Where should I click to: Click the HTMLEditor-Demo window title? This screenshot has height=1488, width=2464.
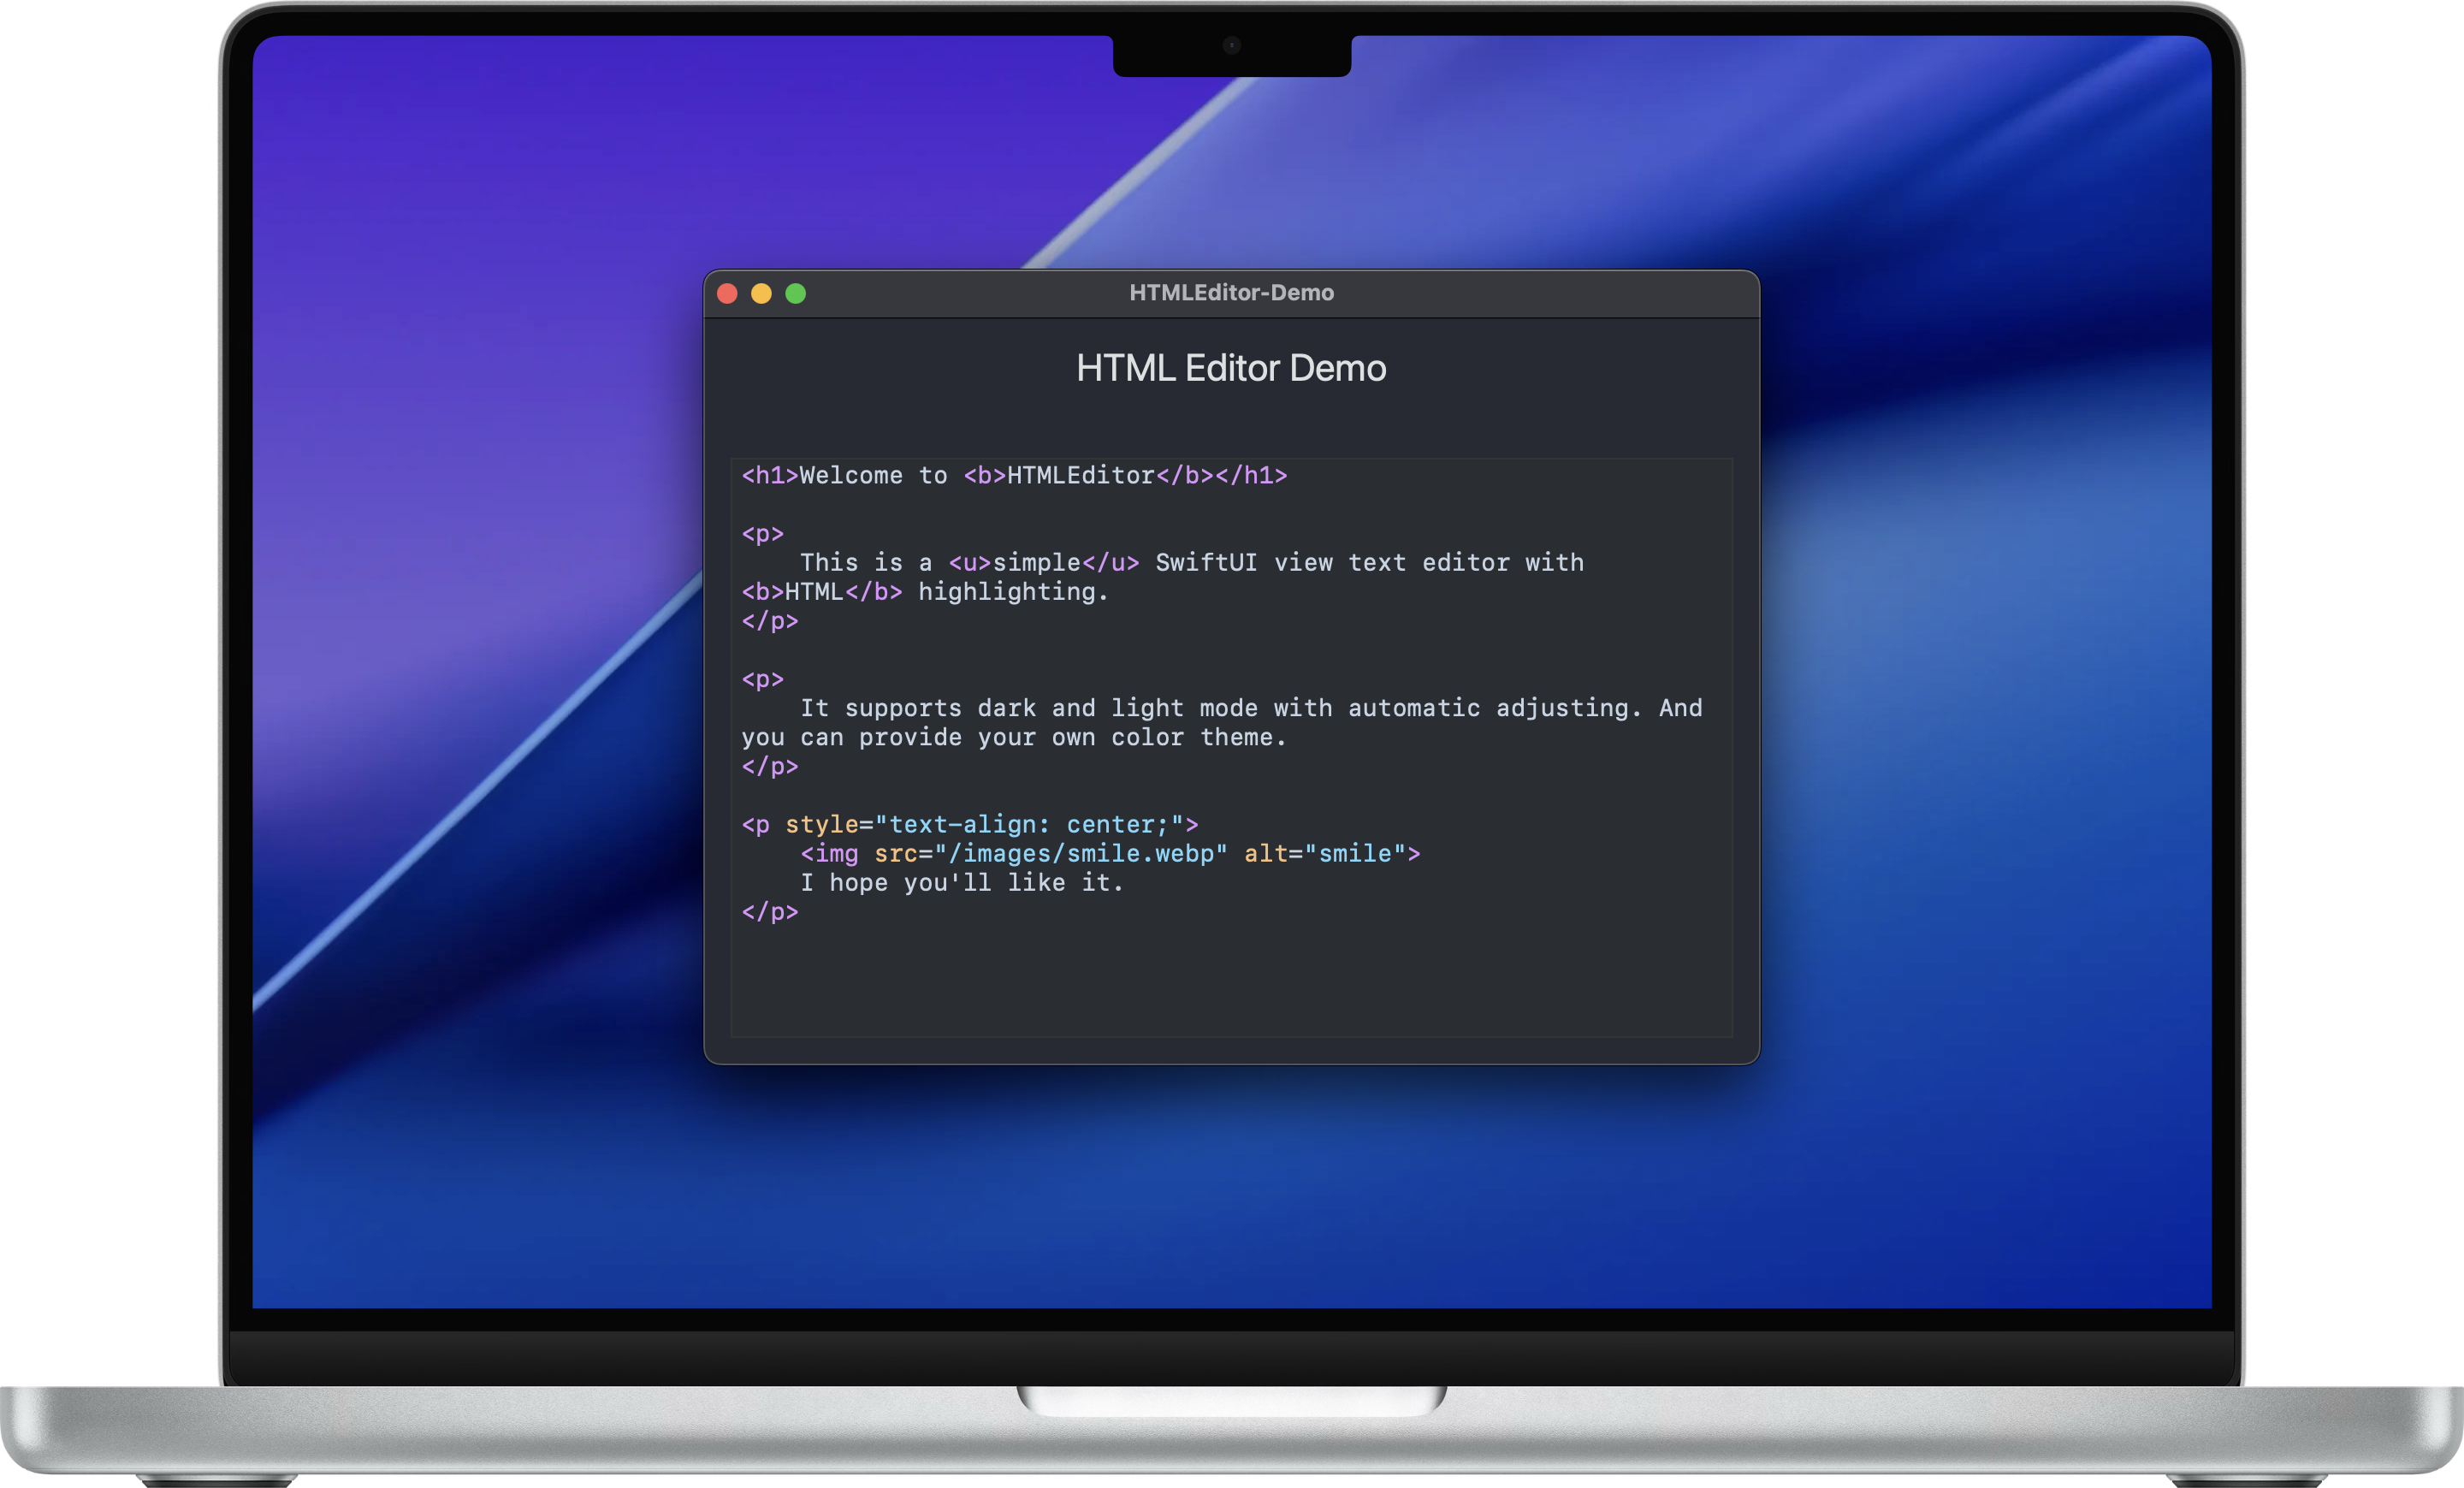(x=1232, y=293)
